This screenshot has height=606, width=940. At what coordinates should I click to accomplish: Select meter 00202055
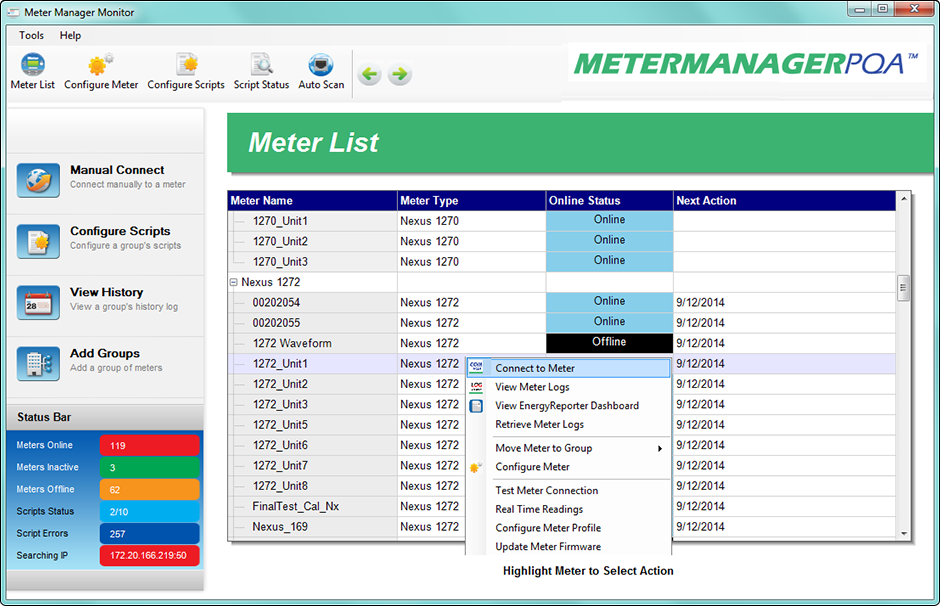click(562, 323)
